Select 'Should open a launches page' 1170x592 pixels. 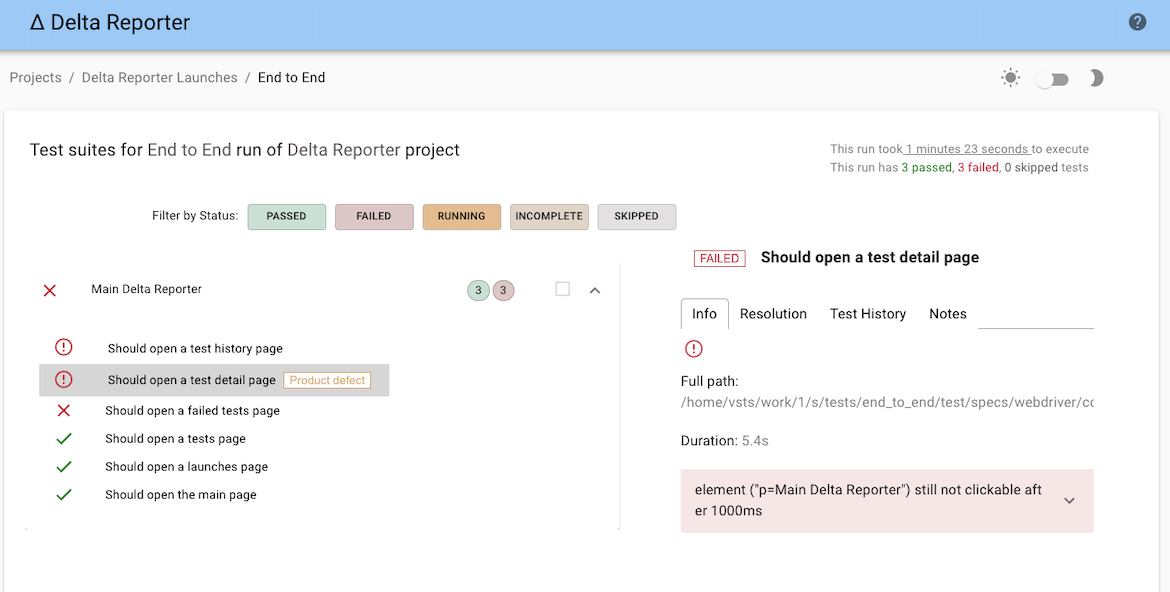(187, 467)
